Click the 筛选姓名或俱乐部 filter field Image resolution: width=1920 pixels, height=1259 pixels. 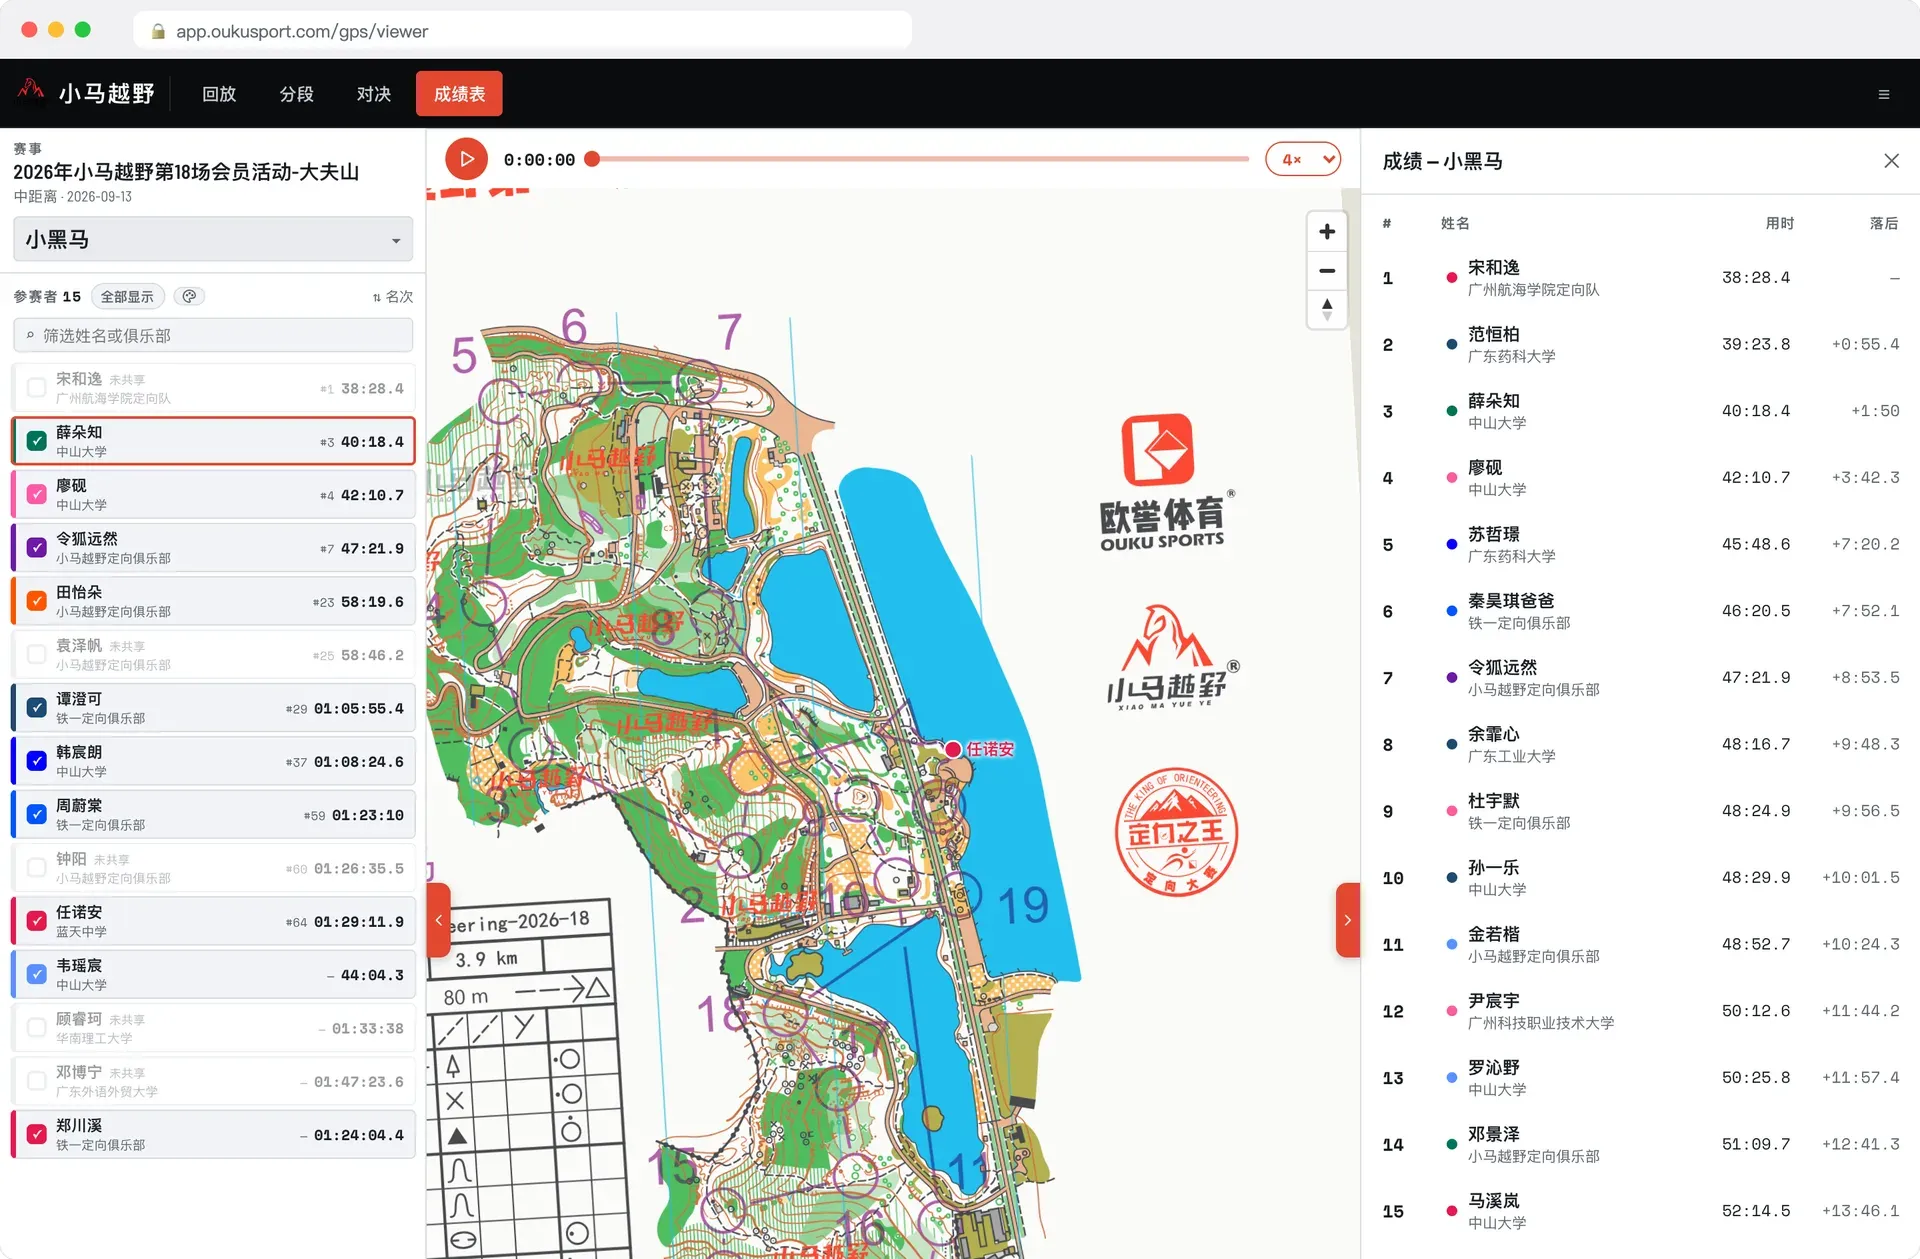[213, 335]
